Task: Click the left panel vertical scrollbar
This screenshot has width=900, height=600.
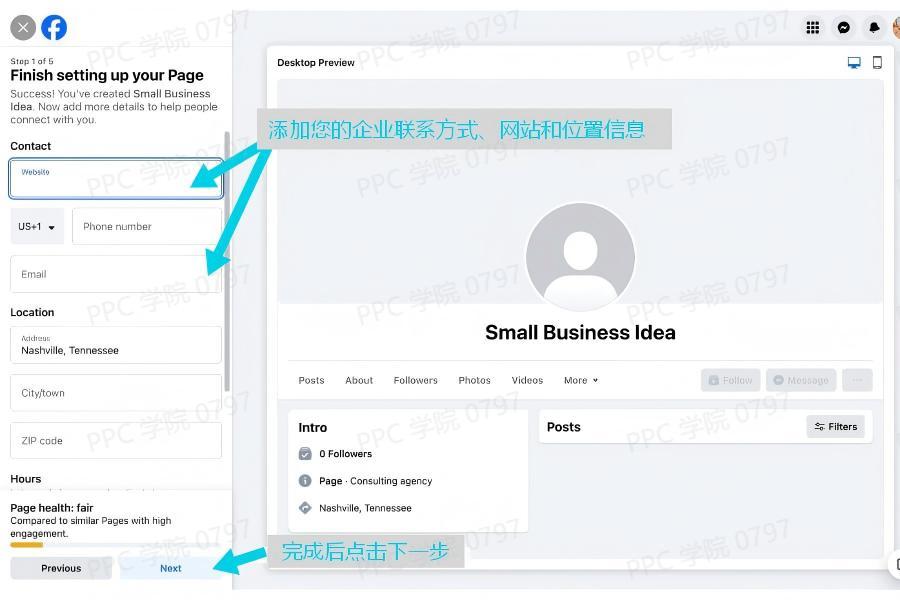Action: pos(227,260)
